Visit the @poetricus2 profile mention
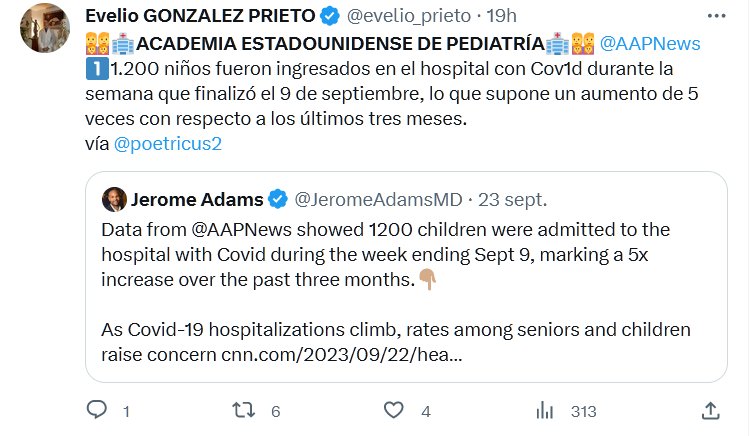This screenshot has width=754, height=436. pos(167,143)
